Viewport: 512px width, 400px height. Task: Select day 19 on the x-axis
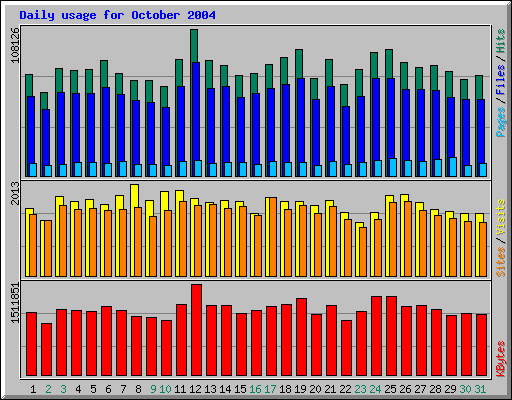tap(300, 389)
